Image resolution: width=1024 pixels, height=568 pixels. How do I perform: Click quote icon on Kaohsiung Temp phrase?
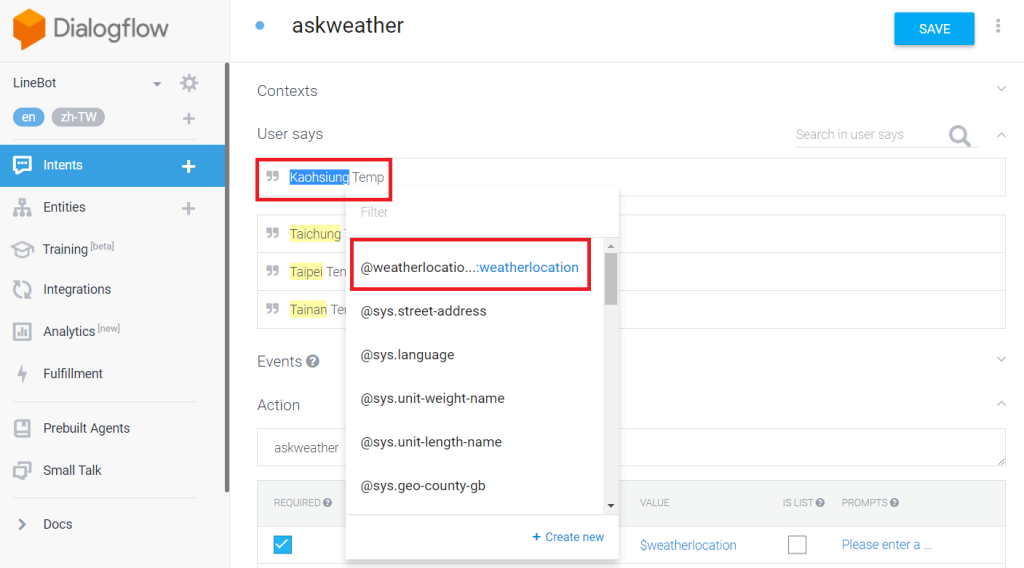(x=273, y=176)
